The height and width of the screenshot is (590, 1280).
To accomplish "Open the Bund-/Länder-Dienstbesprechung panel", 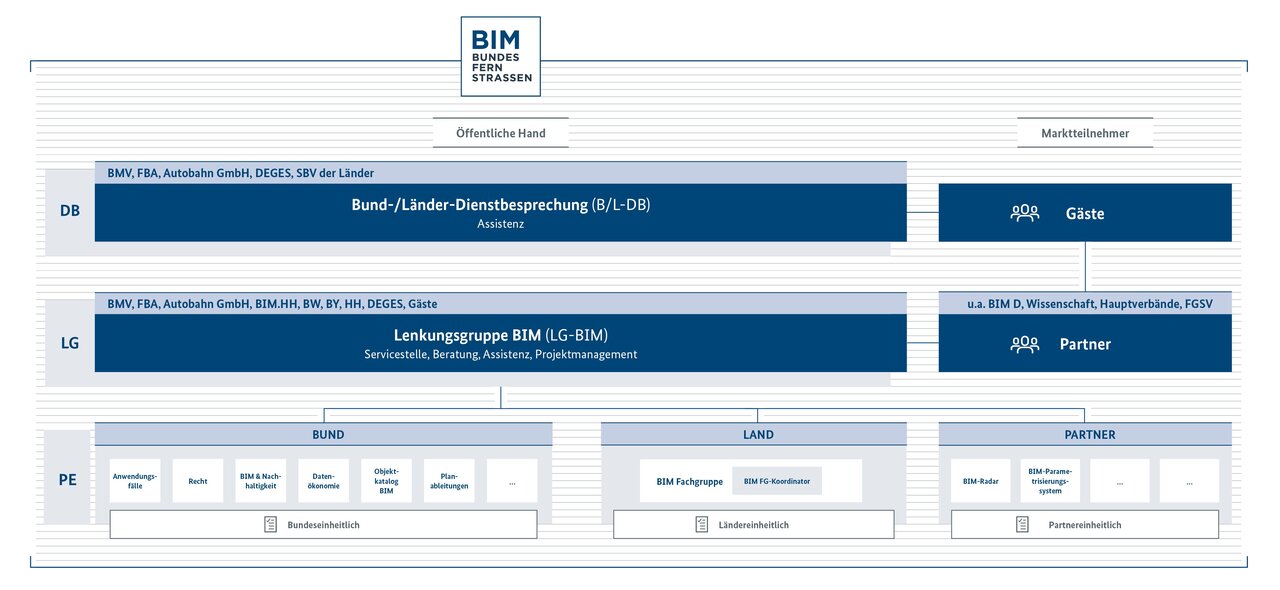I will pyautogui.click(x=500, y=211).
